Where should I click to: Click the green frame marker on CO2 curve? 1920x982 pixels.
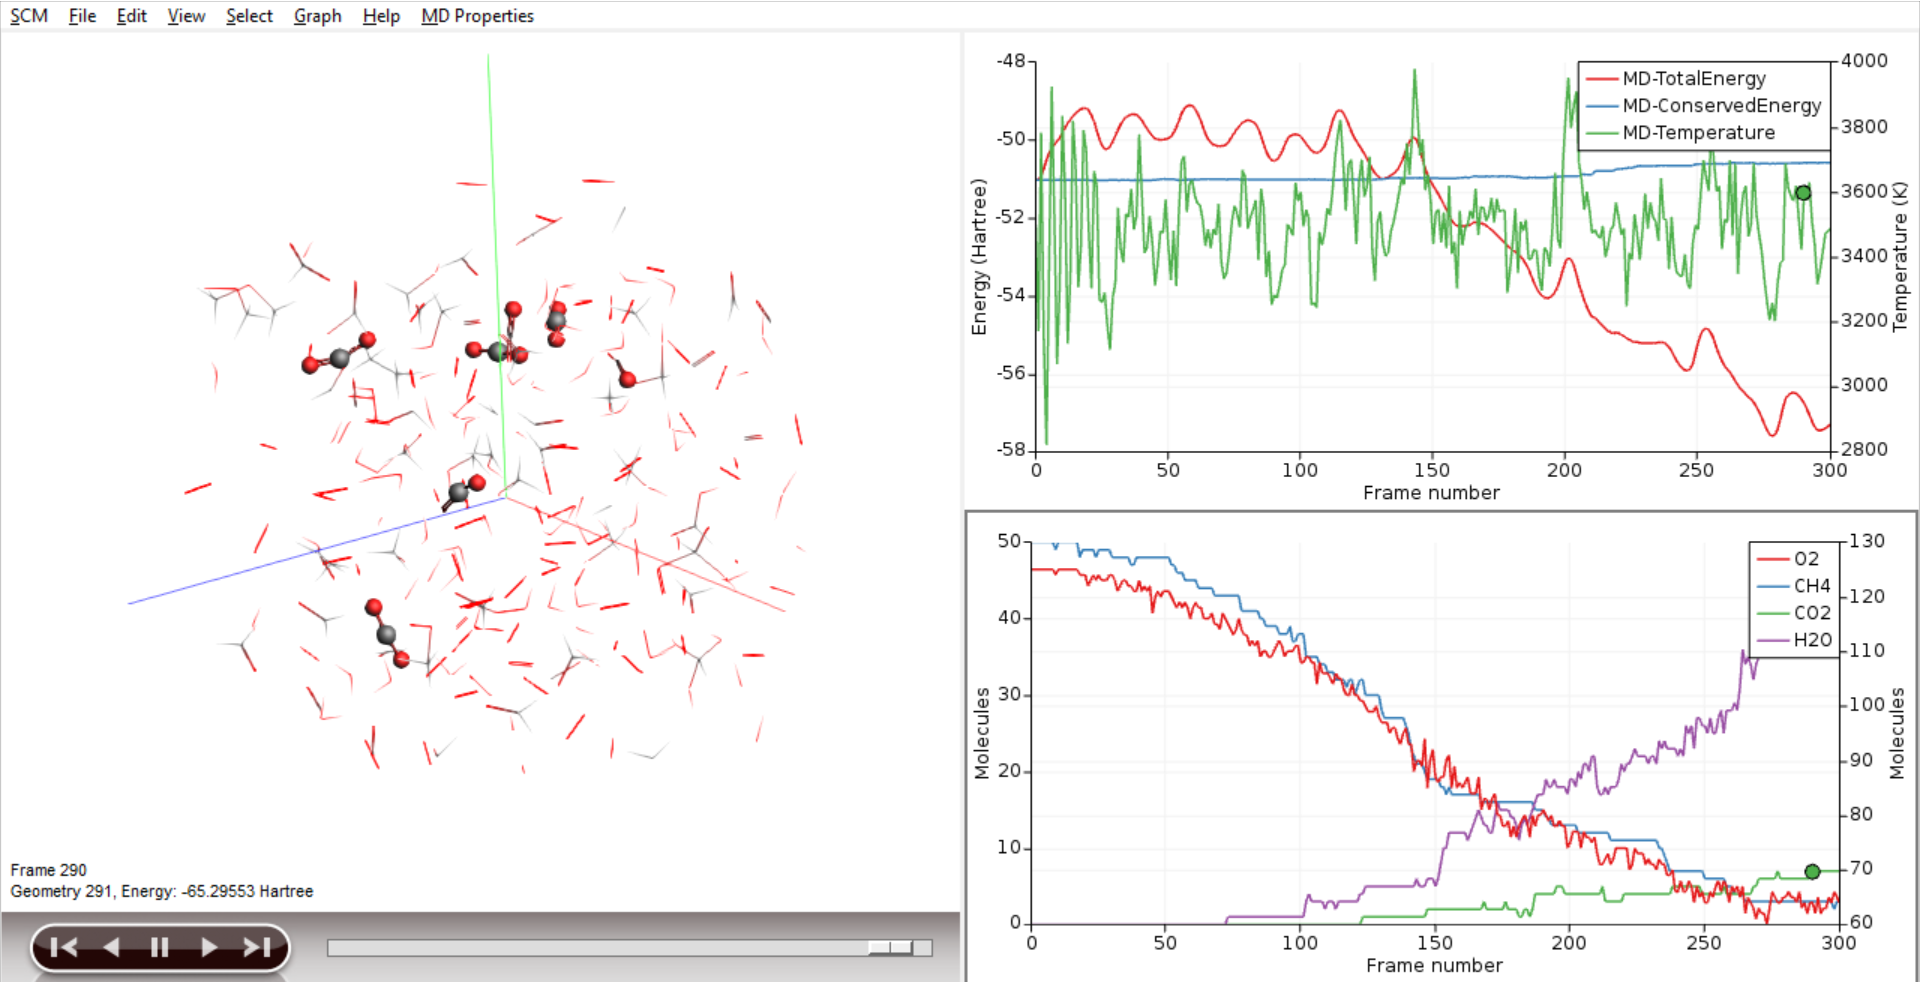[1812, 872]
